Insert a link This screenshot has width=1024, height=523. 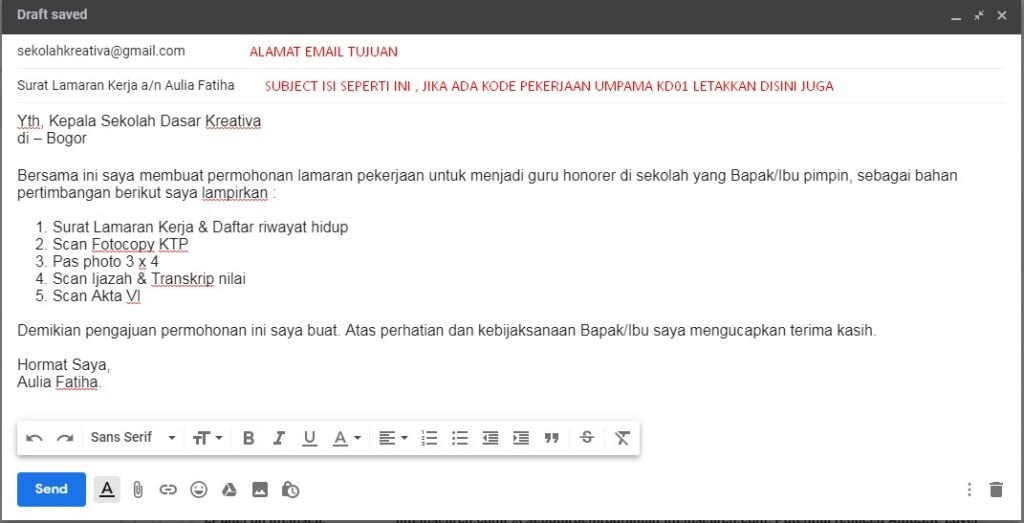(168, 489)
